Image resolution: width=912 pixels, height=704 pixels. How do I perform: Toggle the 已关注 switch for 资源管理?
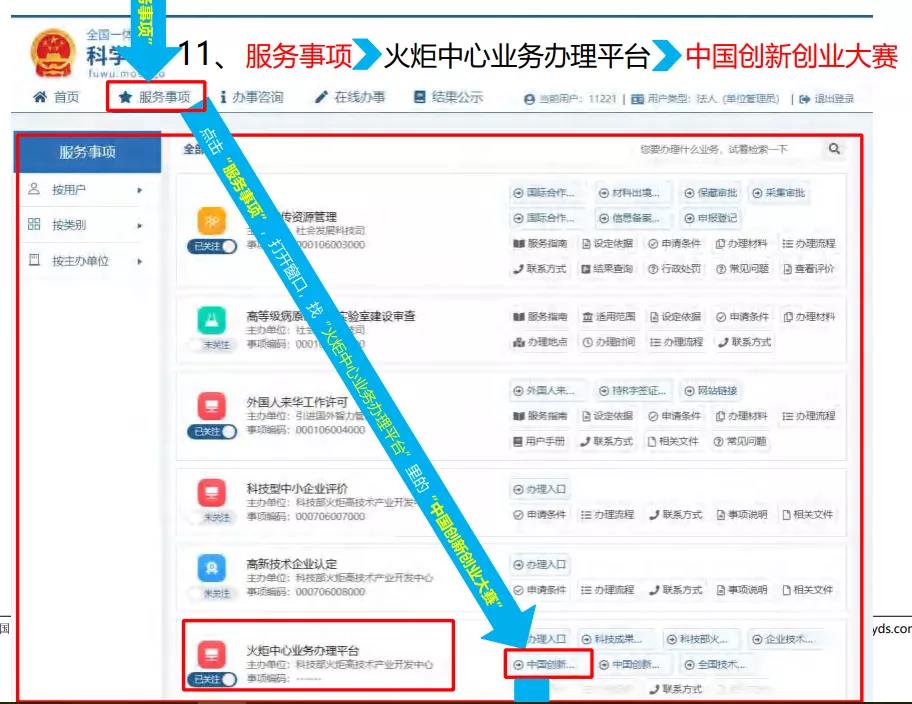coord(212,246)
